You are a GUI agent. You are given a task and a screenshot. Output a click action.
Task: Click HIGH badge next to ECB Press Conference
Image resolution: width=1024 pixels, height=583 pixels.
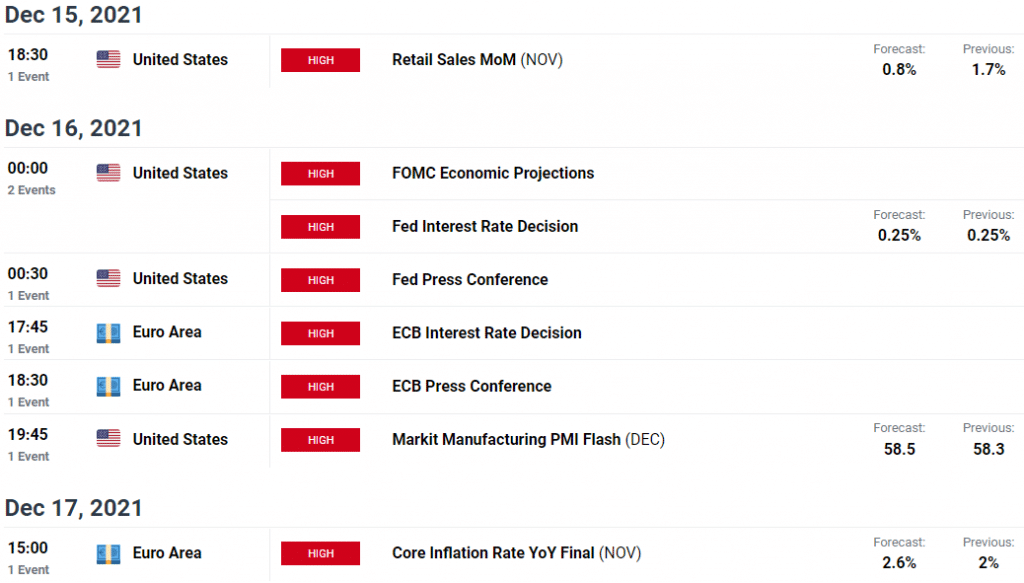click(x=321, y=386)
